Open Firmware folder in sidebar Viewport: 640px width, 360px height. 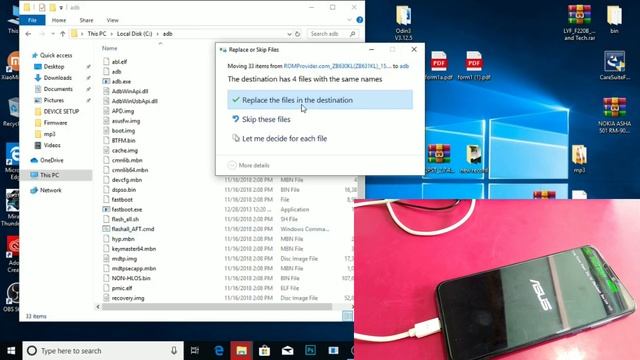(55, 122)
